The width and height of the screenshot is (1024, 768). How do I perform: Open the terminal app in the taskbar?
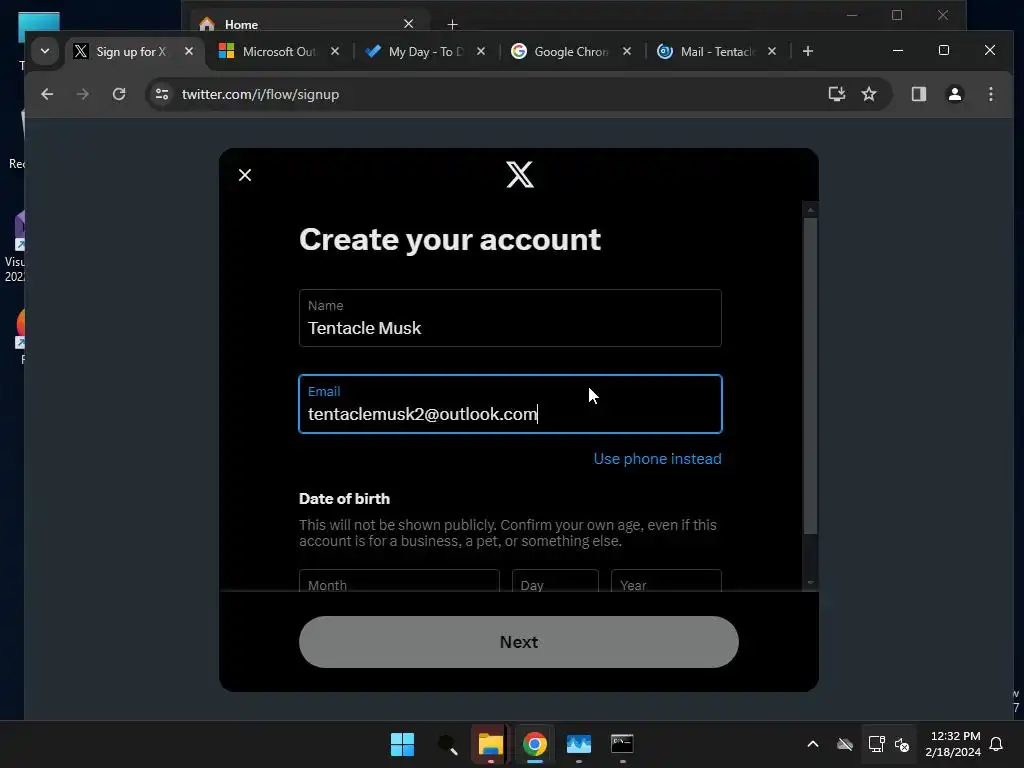[622, 744]
